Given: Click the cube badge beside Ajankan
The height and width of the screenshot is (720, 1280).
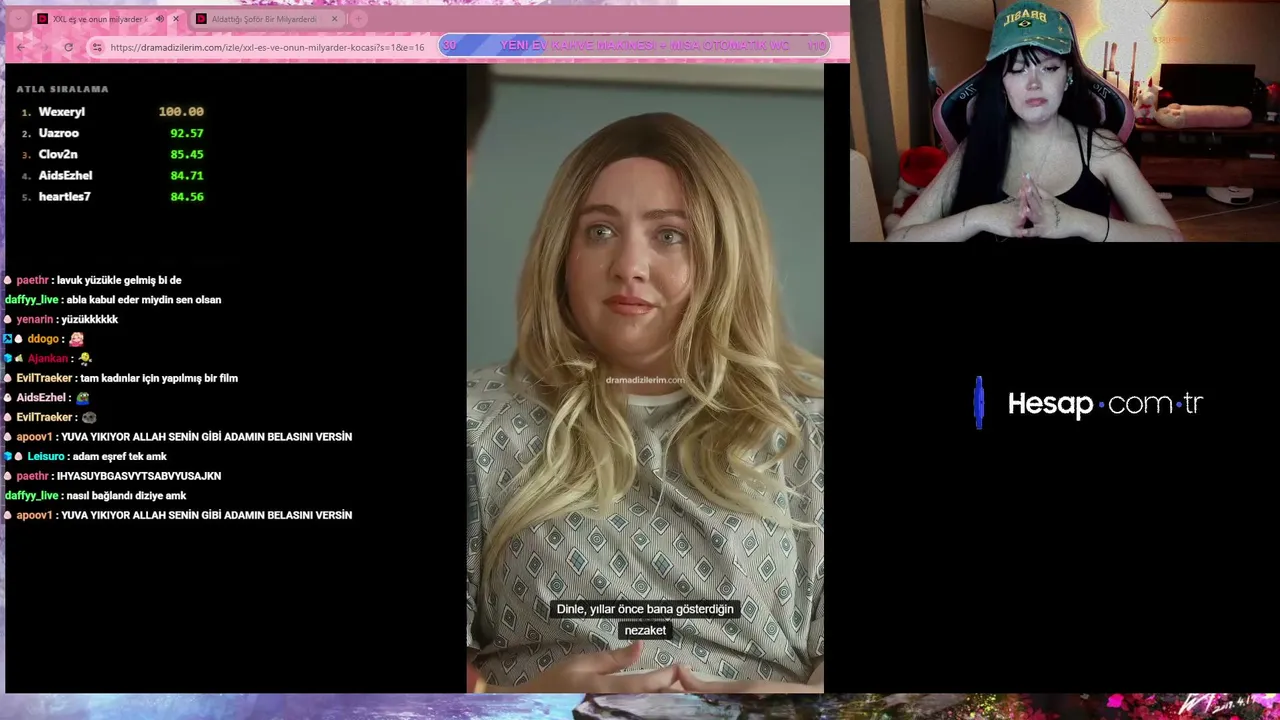Looking at the screenshot, I should tap(7, 358).
